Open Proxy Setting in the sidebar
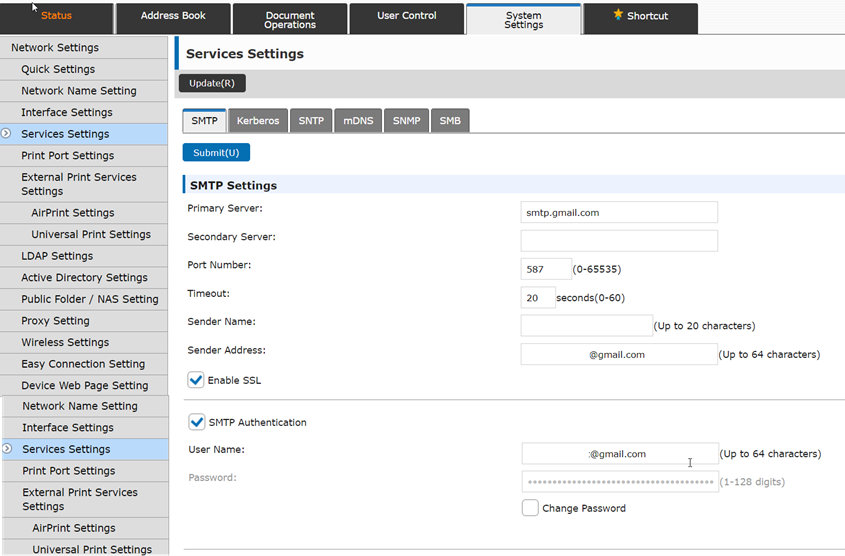 coord(84,321)
